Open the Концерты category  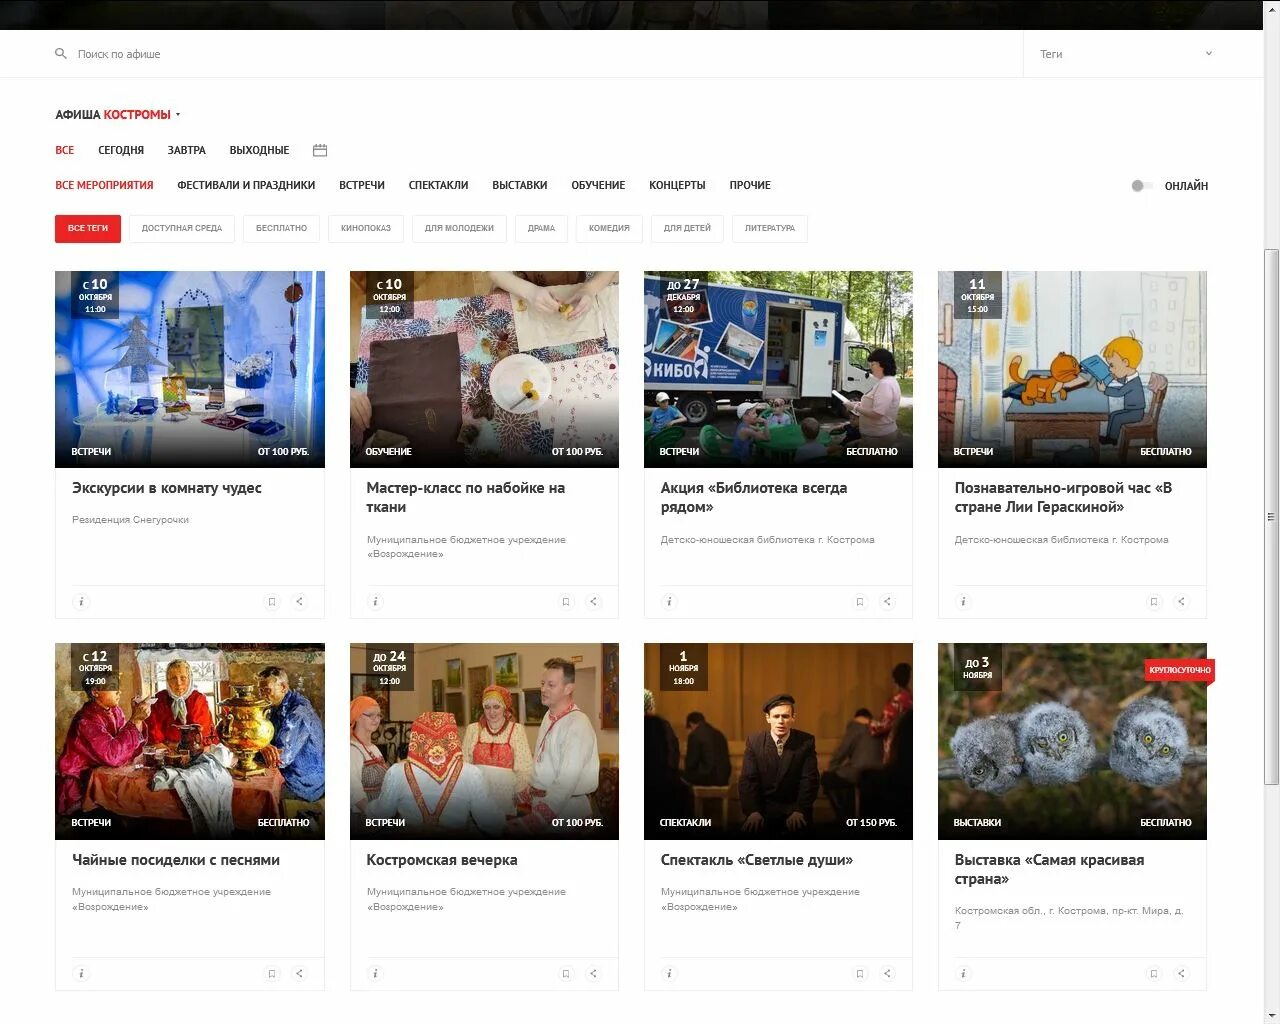(677, 185)
